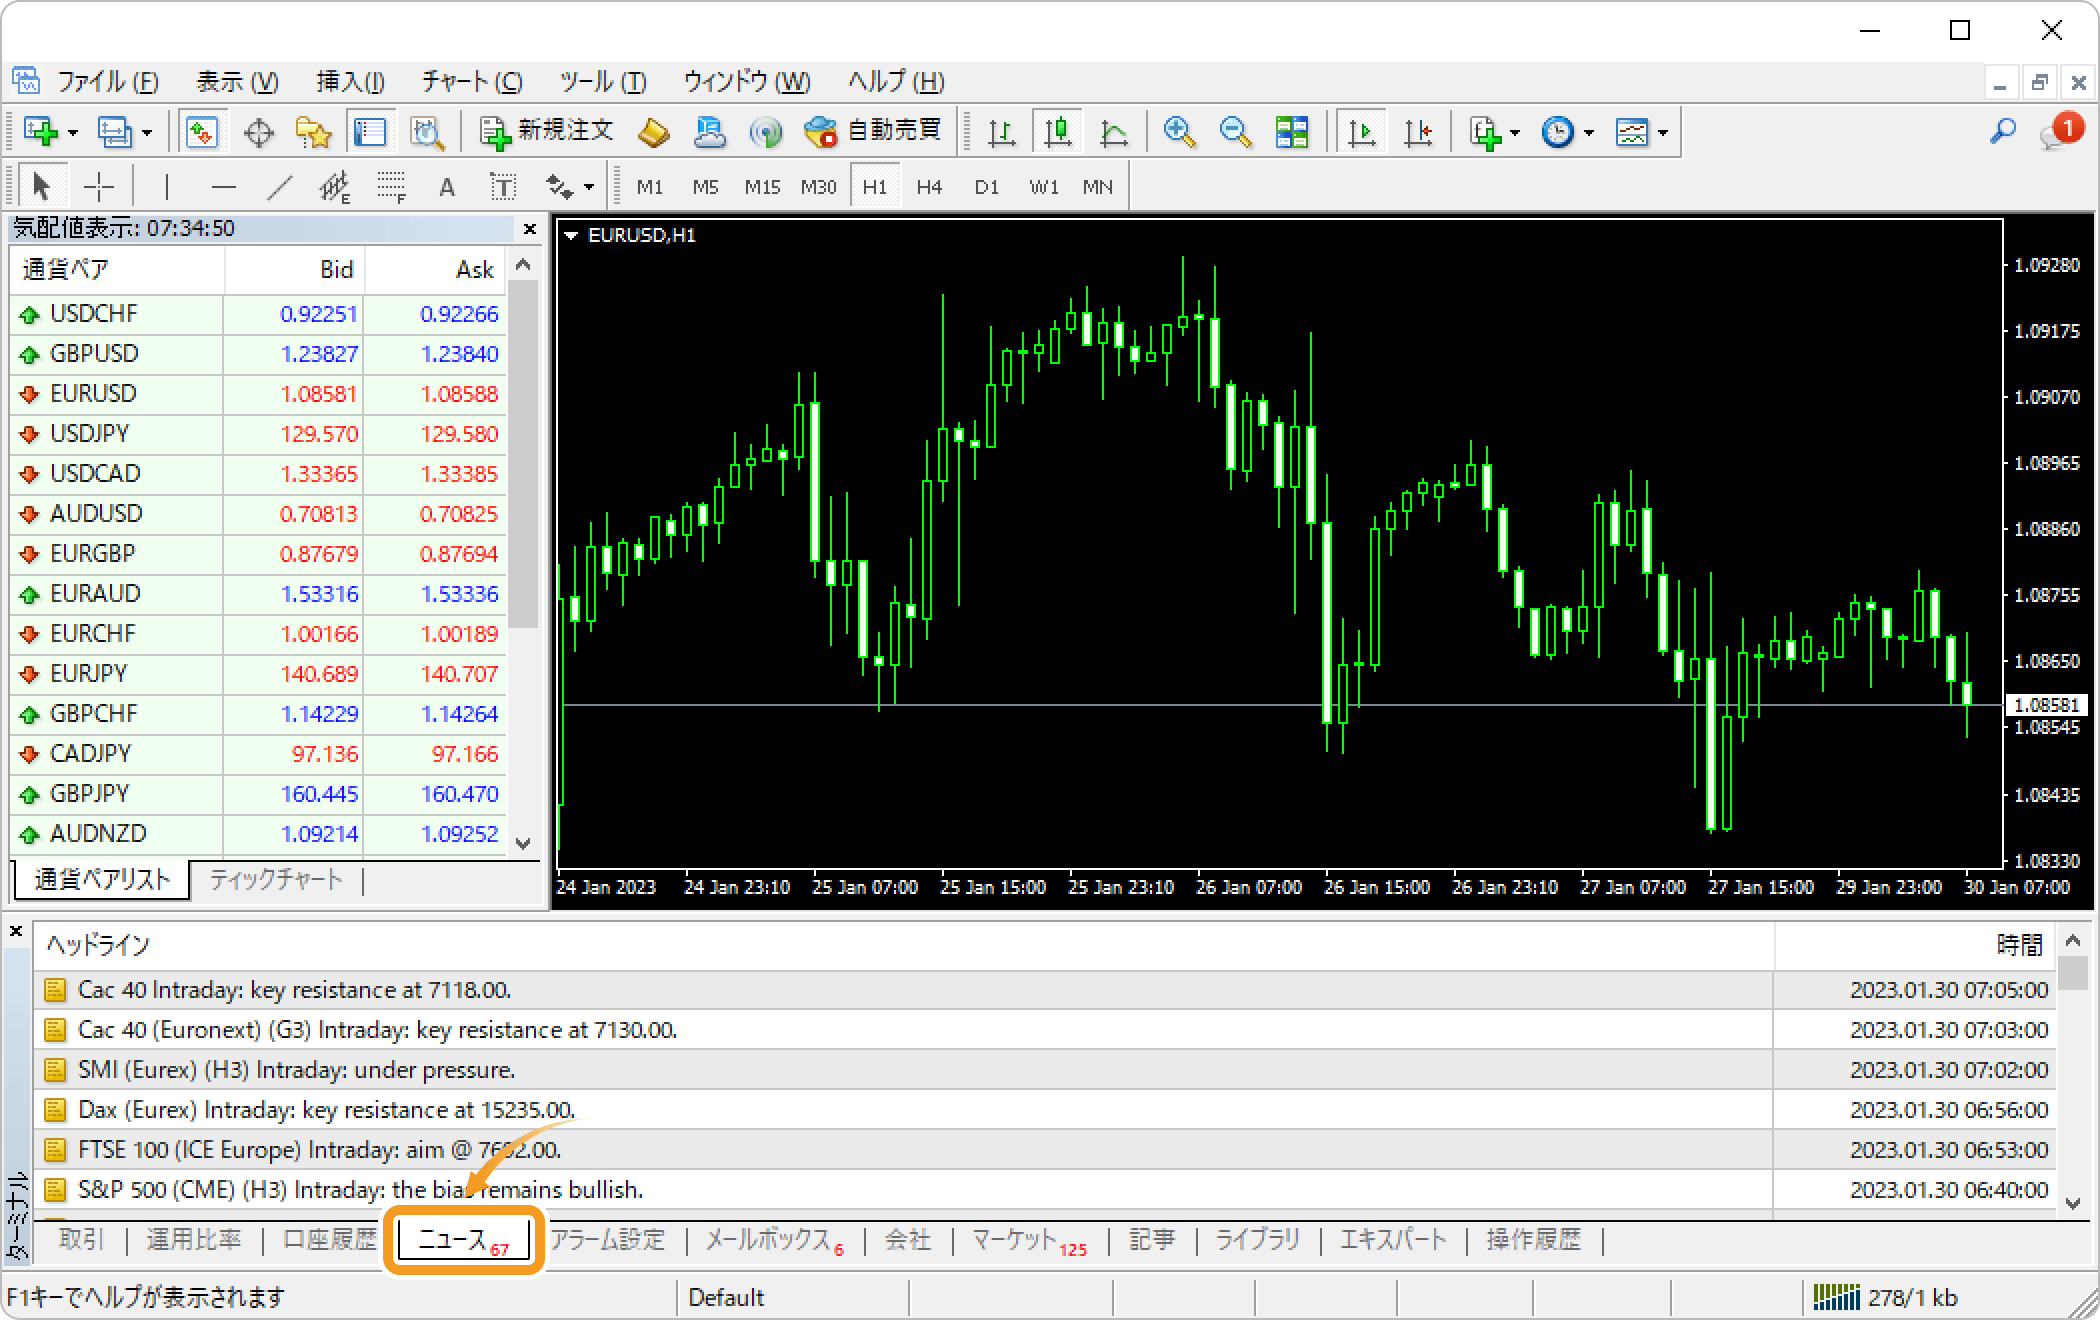Select the EURUSD row in Market Watch
Image resolution: width=2100 pixels, height=1320 pixels.
point(93,394)
